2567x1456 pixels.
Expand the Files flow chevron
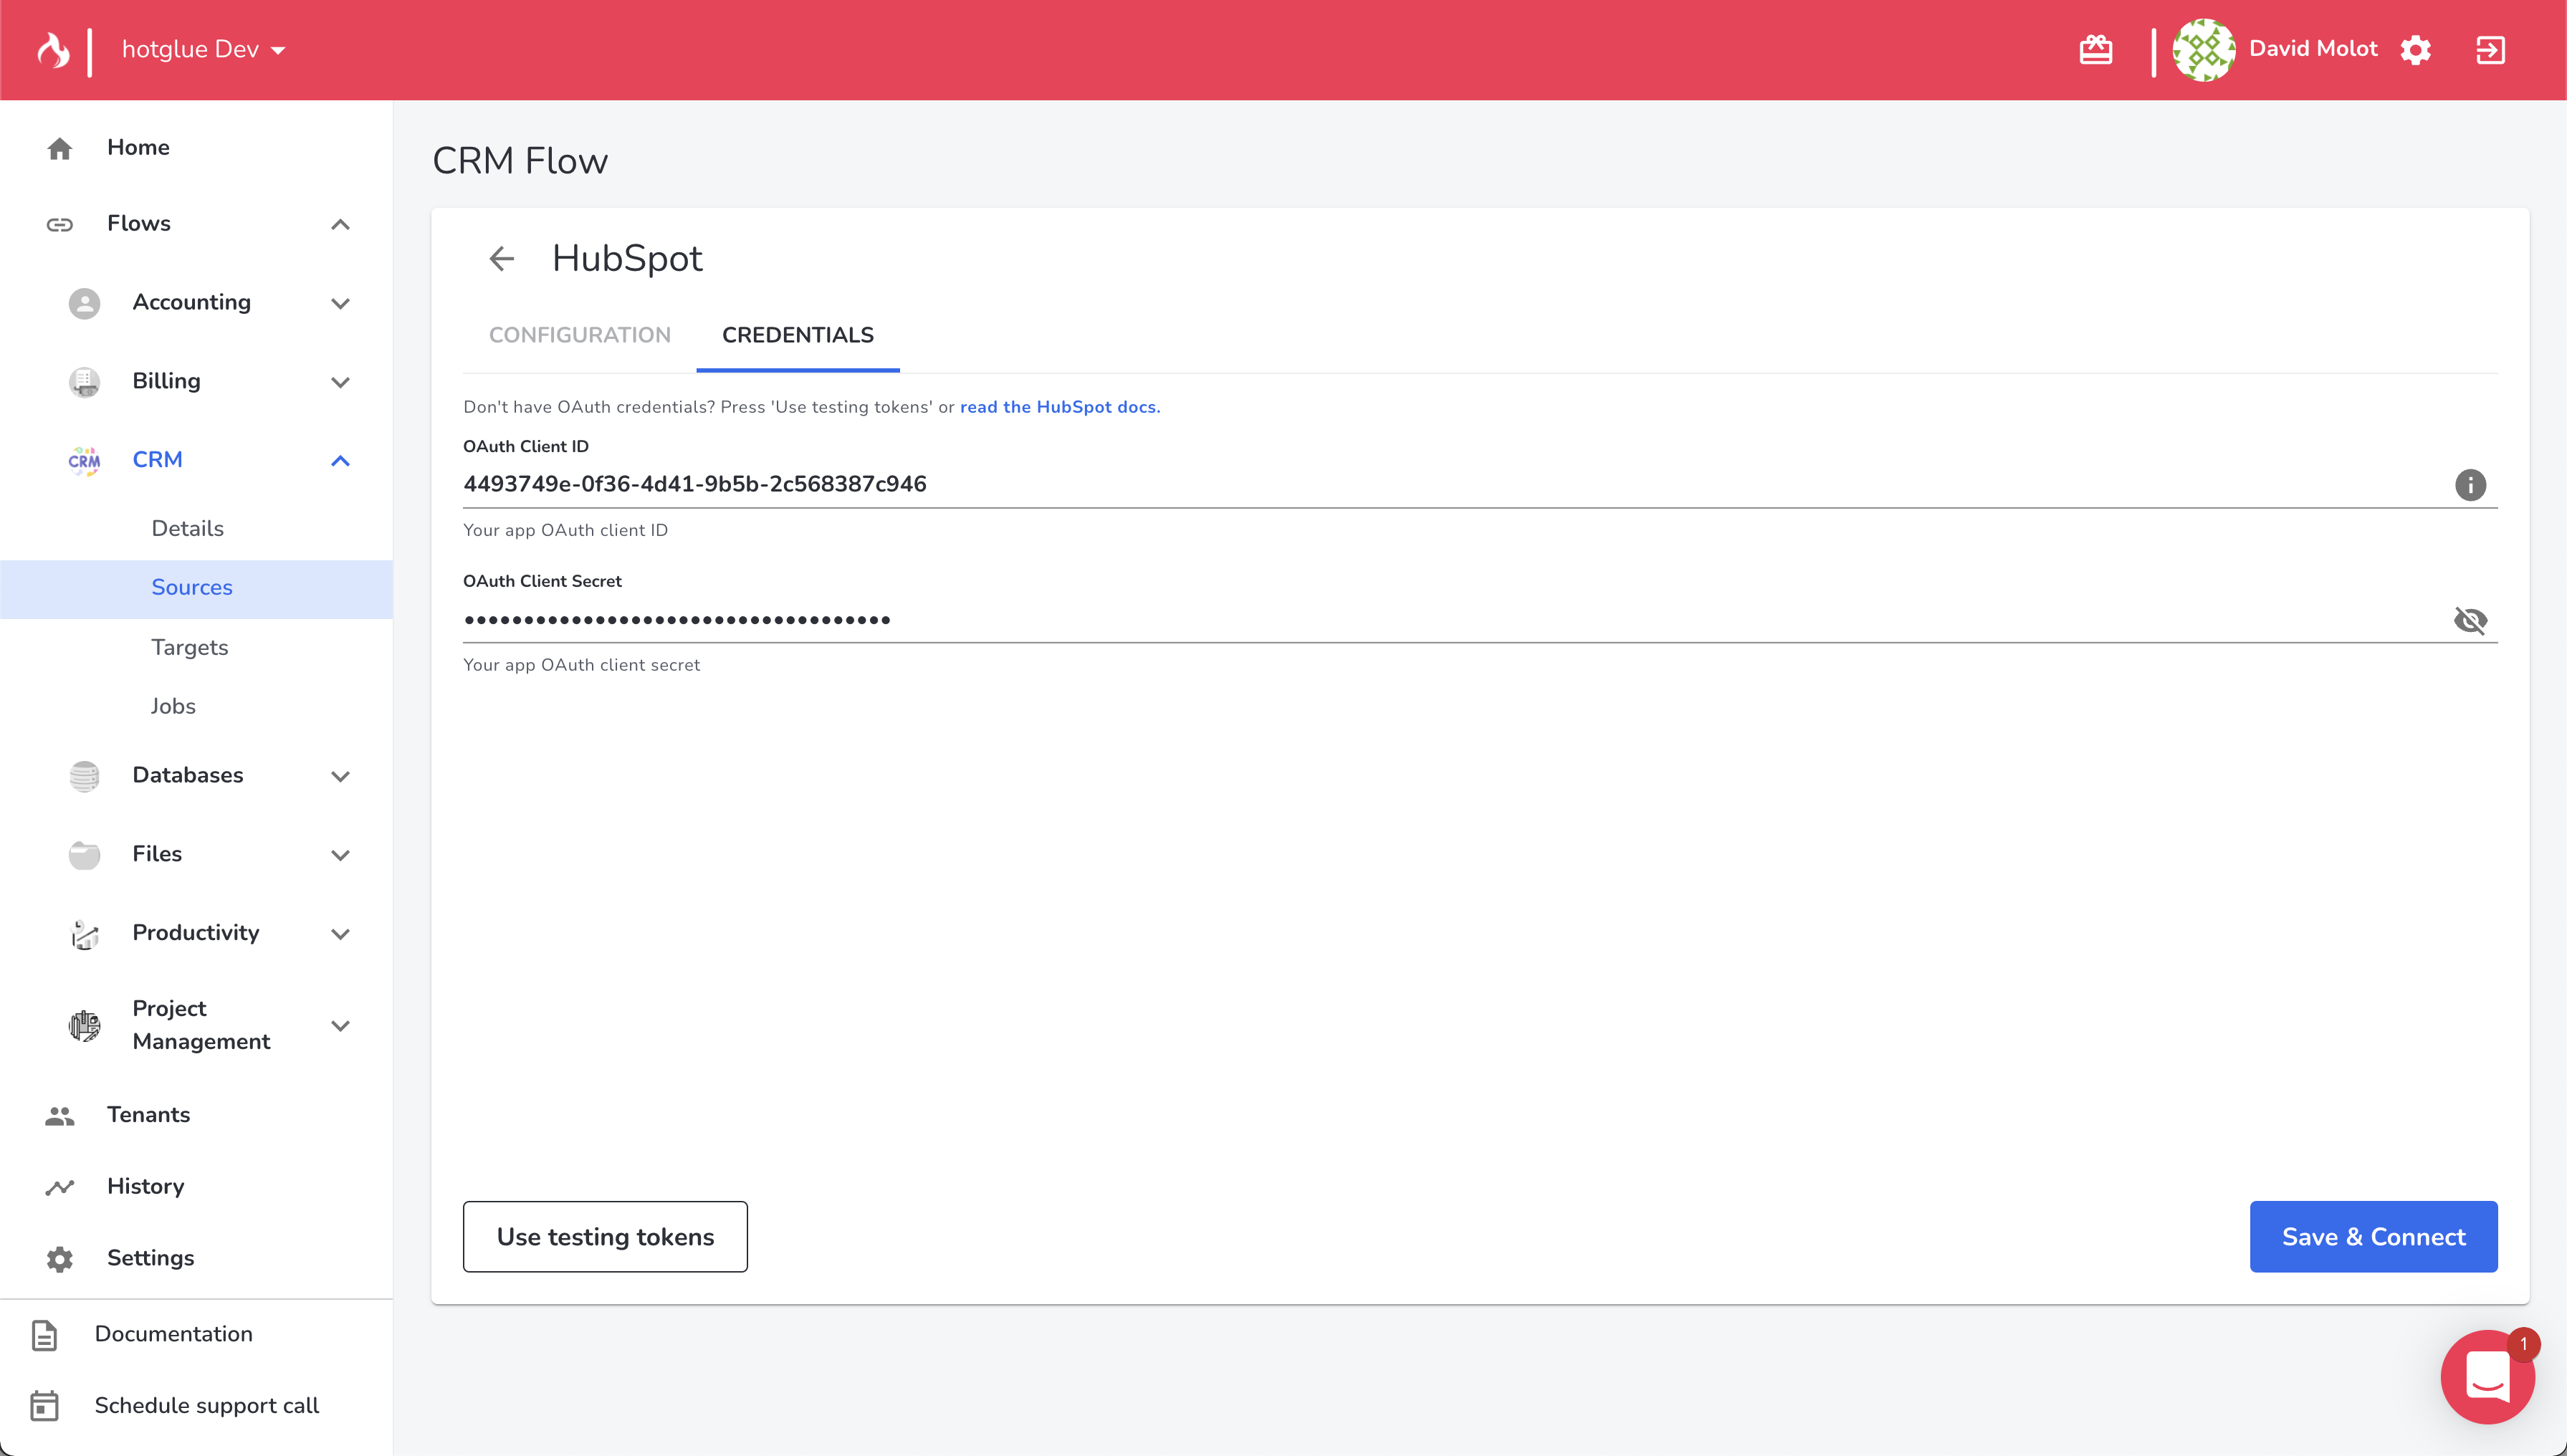[x=340, y=855]
